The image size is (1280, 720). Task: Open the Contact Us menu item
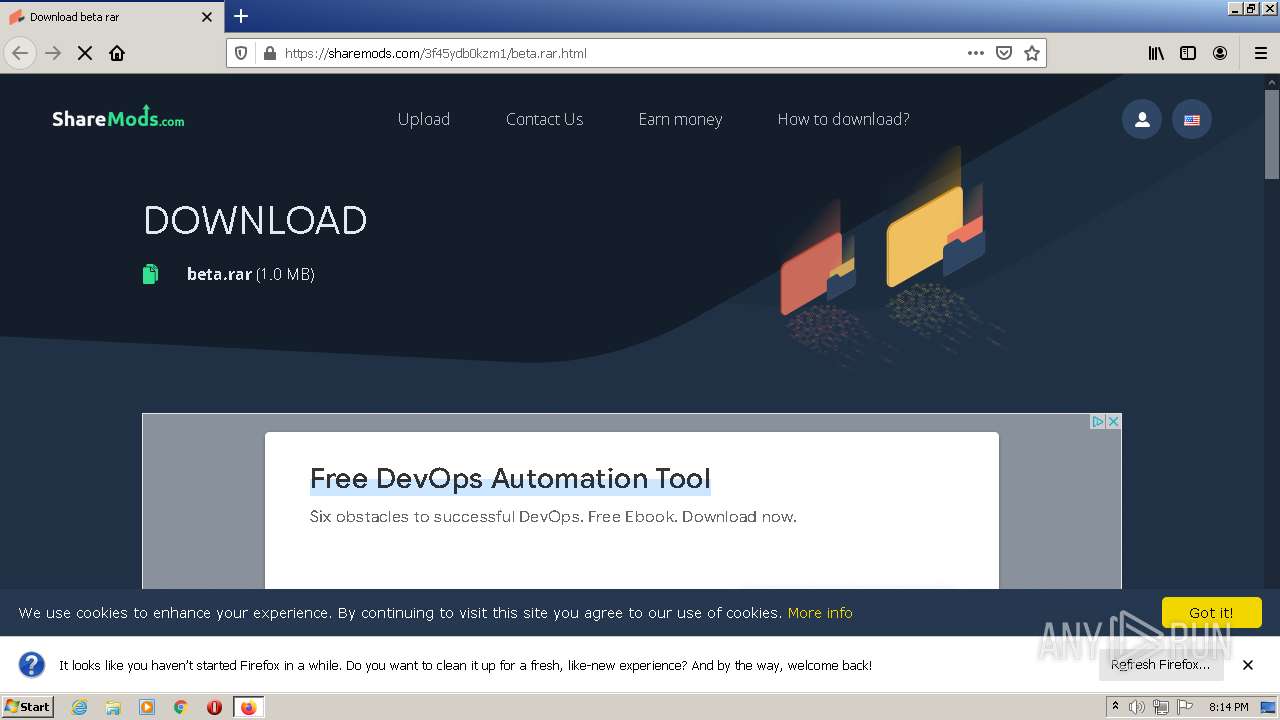tap(544, 119)
